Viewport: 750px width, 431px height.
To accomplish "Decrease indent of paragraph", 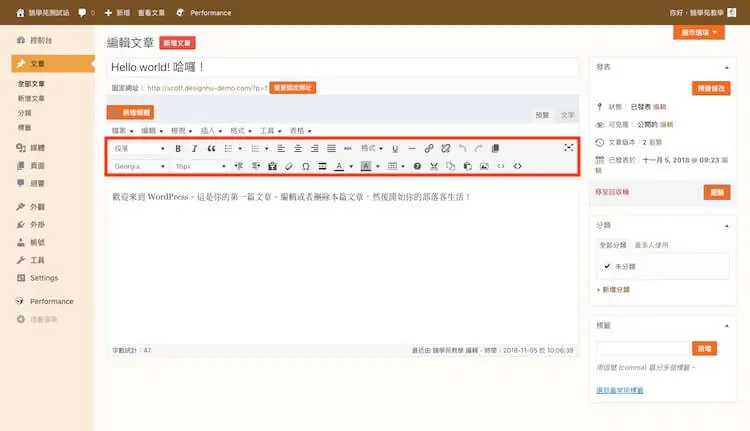I will [239, 166].
